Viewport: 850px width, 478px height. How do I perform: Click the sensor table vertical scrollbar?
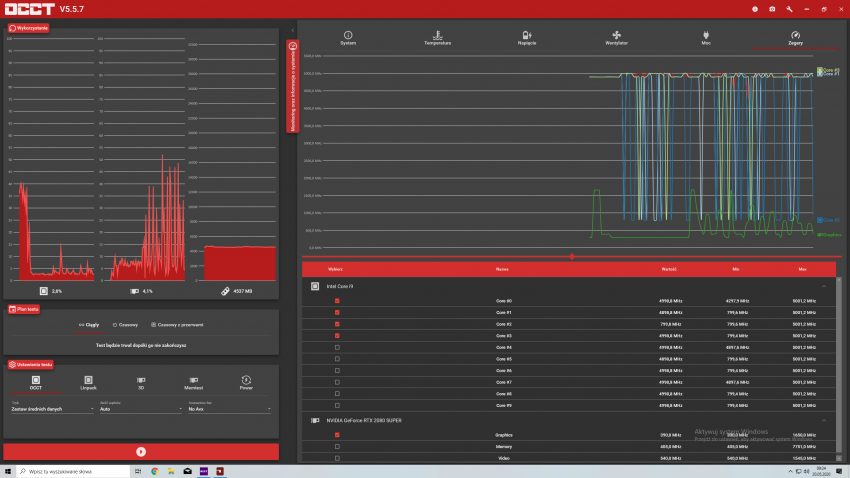pos(839,369)
